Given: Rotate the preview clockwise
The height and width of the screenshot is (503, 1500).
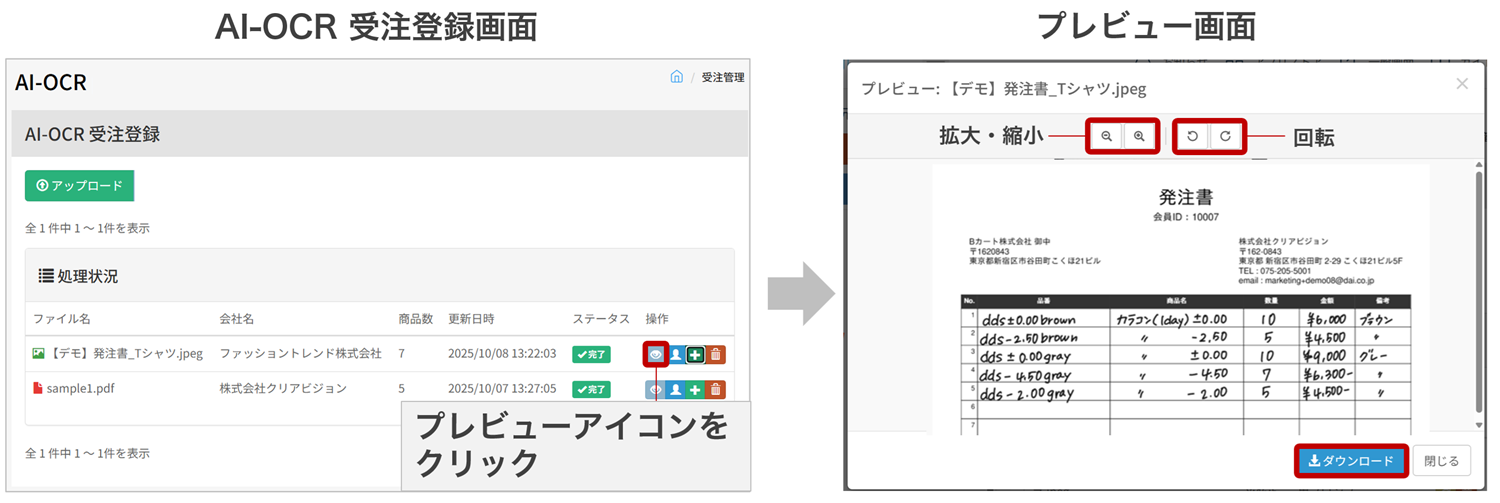Looking at the screenshot, I should pos(1225,136).
